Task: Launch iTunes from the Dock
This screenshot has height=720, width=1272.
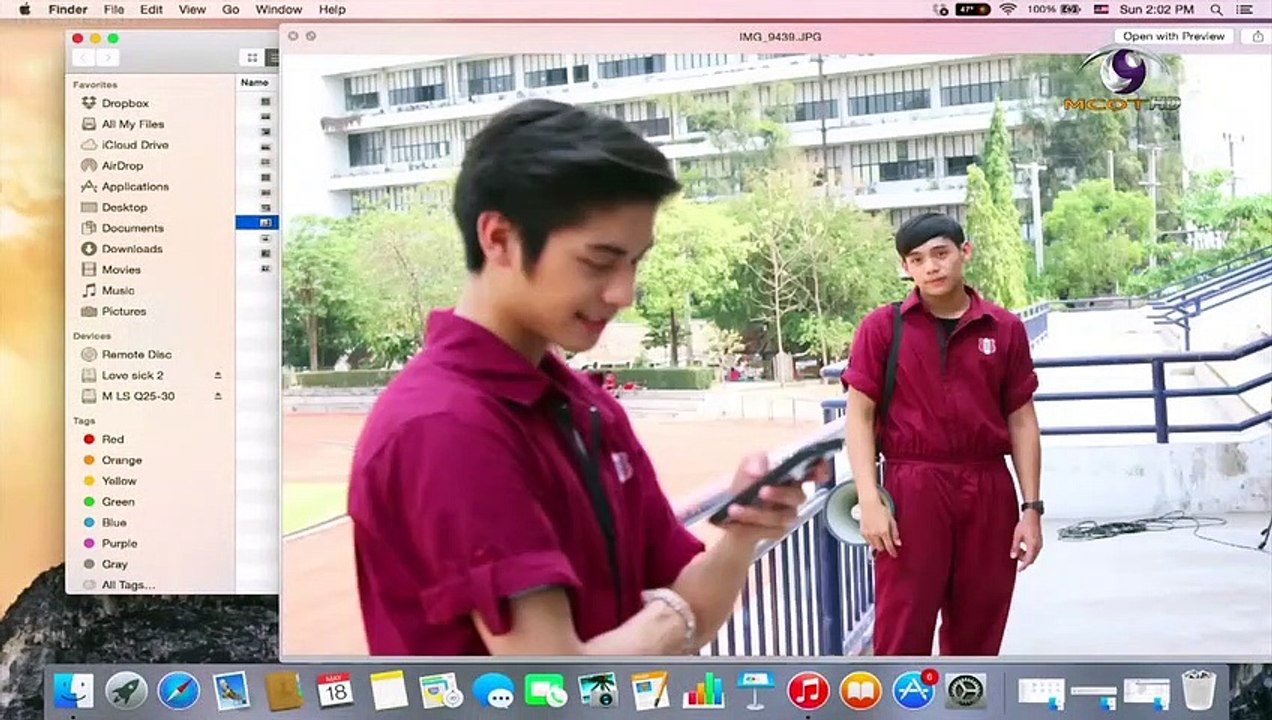Action: [808, 690]
